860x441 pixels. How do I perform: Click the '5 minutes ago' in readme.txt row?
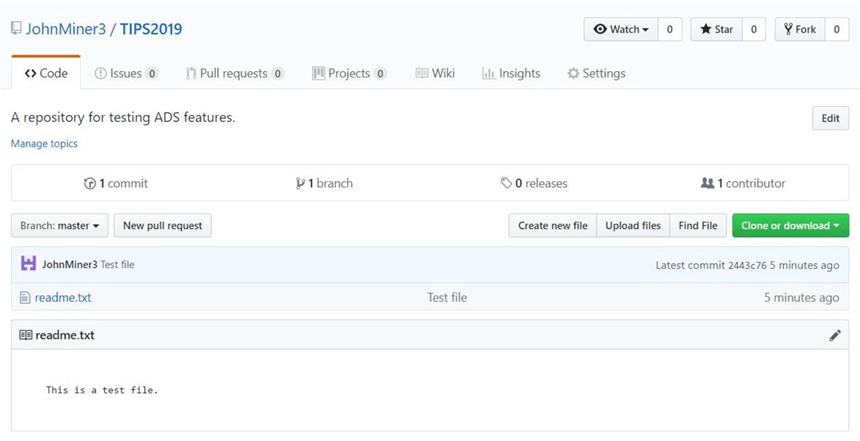click(x=801, y=297)
